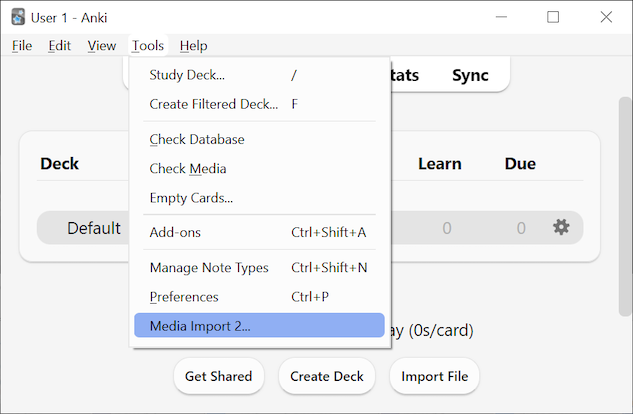Image resolution: width=633 pixels, height=414 pixels.
Task: Click the Learn column header
Action: point(440,164)
